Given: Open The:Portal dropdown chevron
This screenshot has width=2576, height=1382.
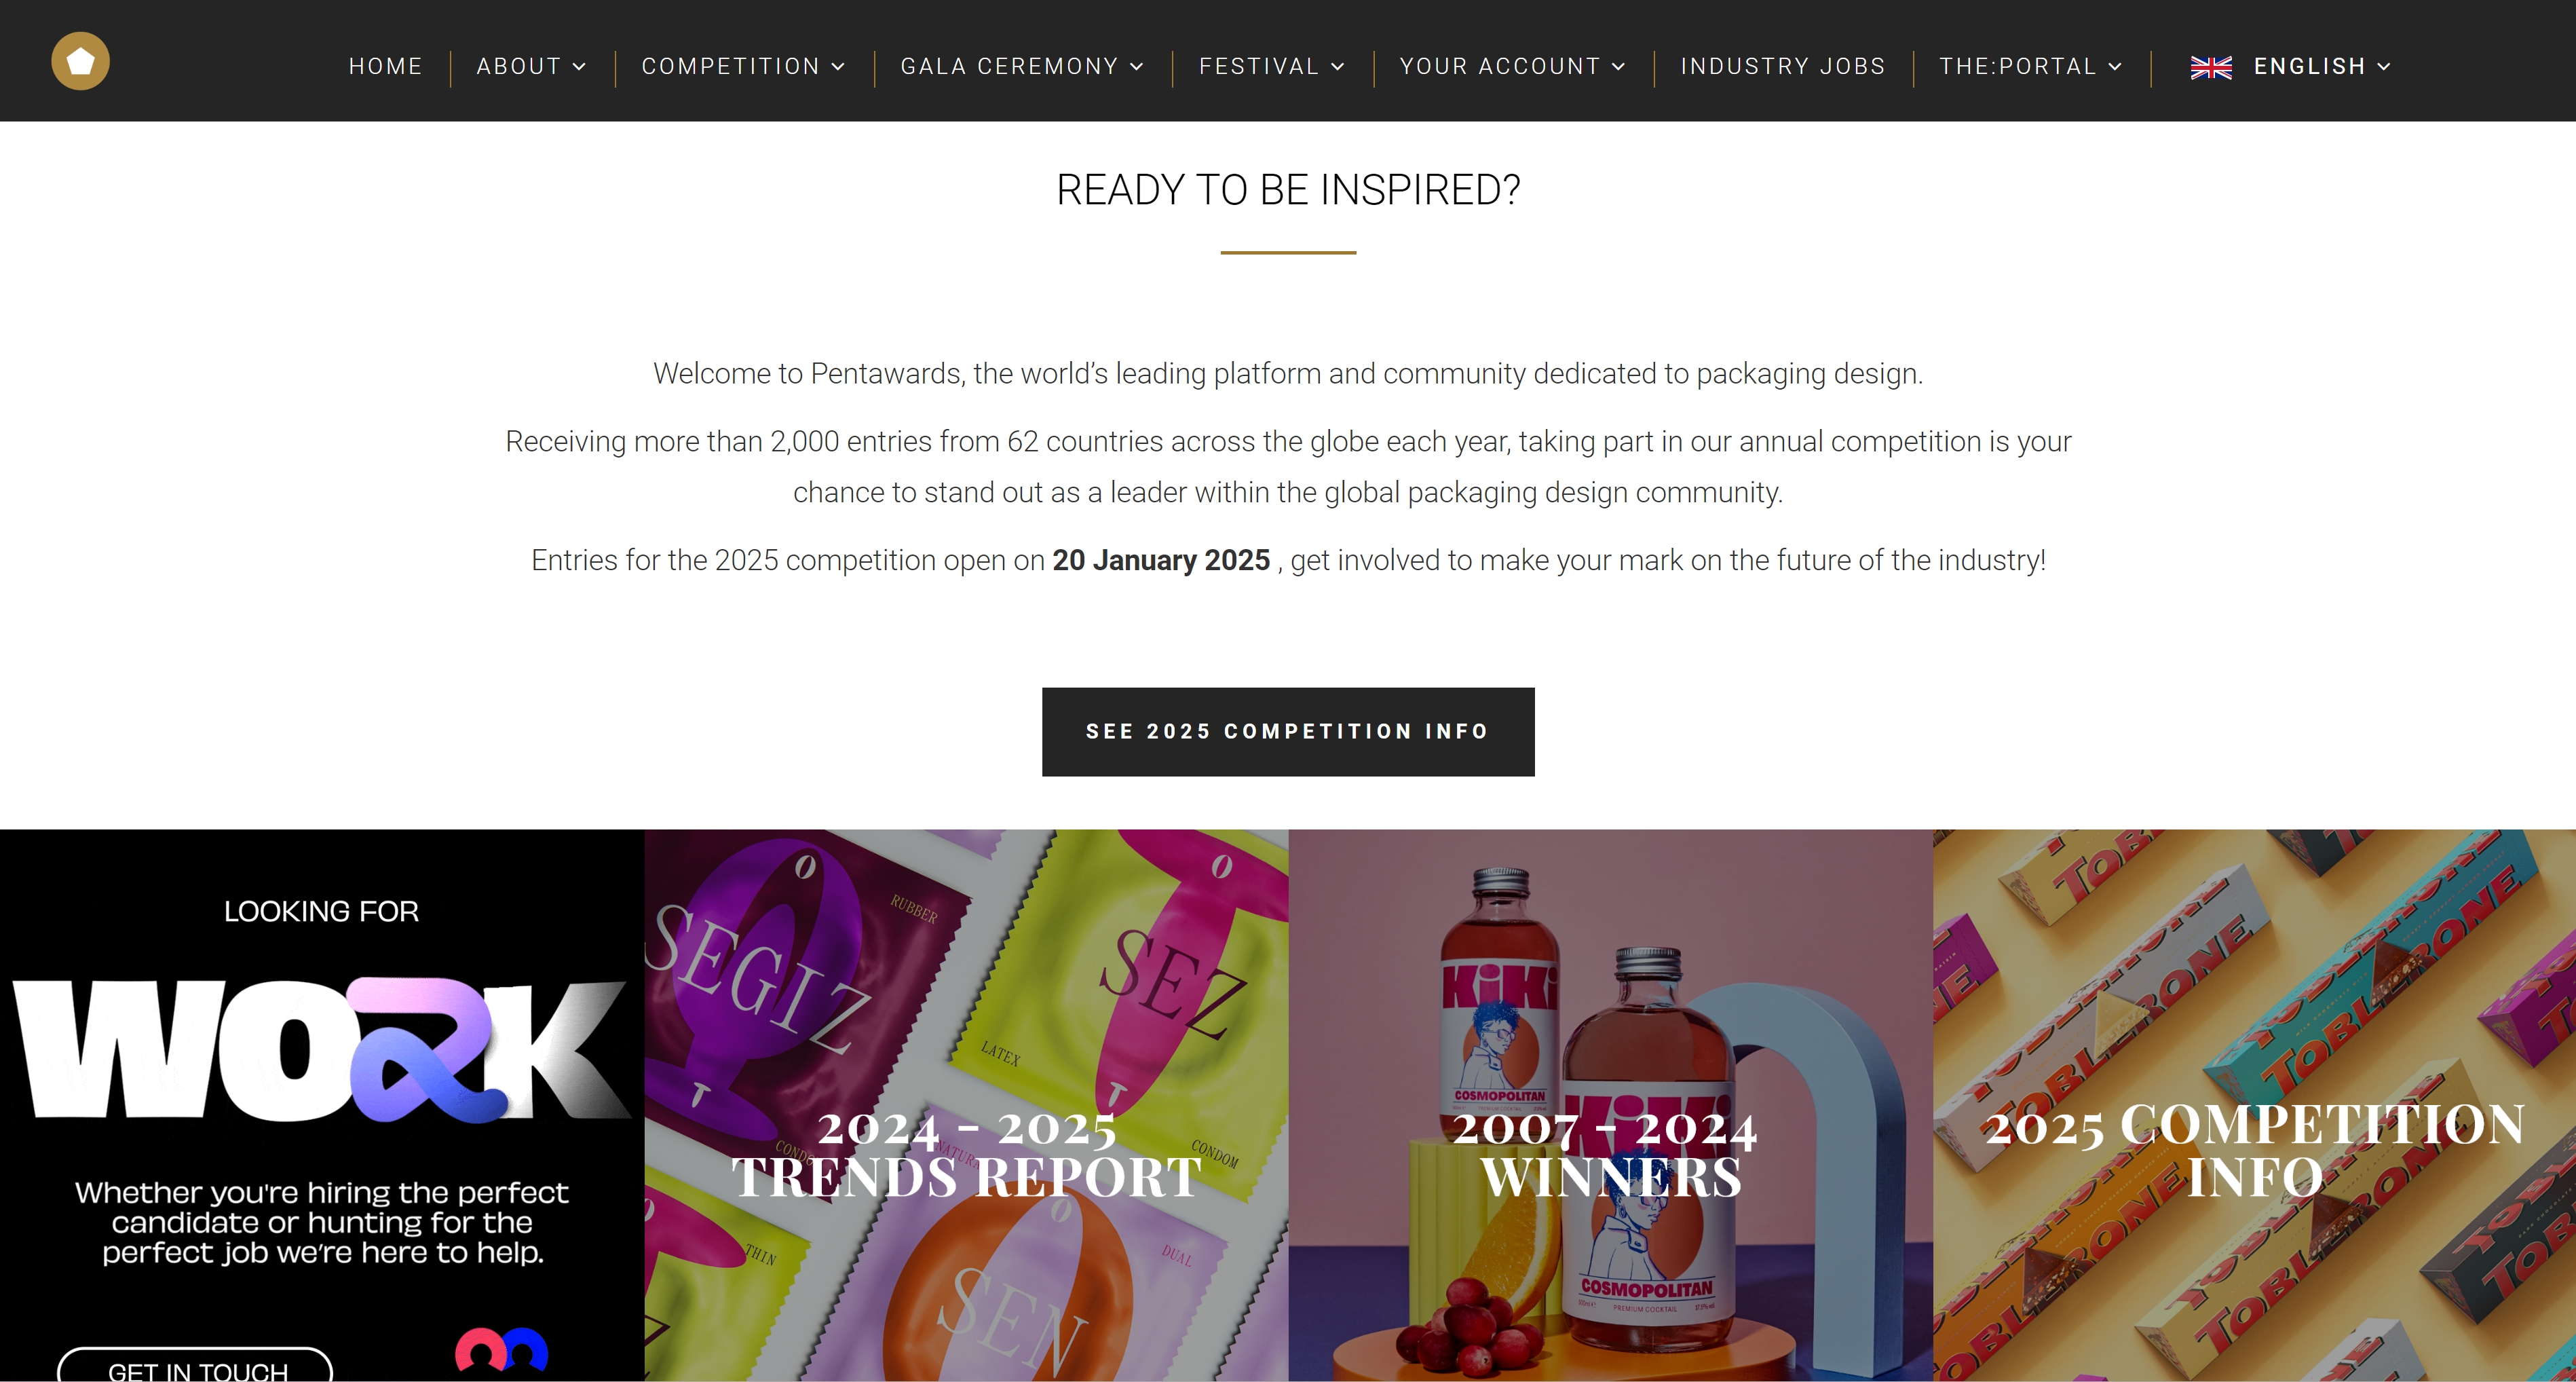Looking at the screenshot, I should coord(2115,67).
